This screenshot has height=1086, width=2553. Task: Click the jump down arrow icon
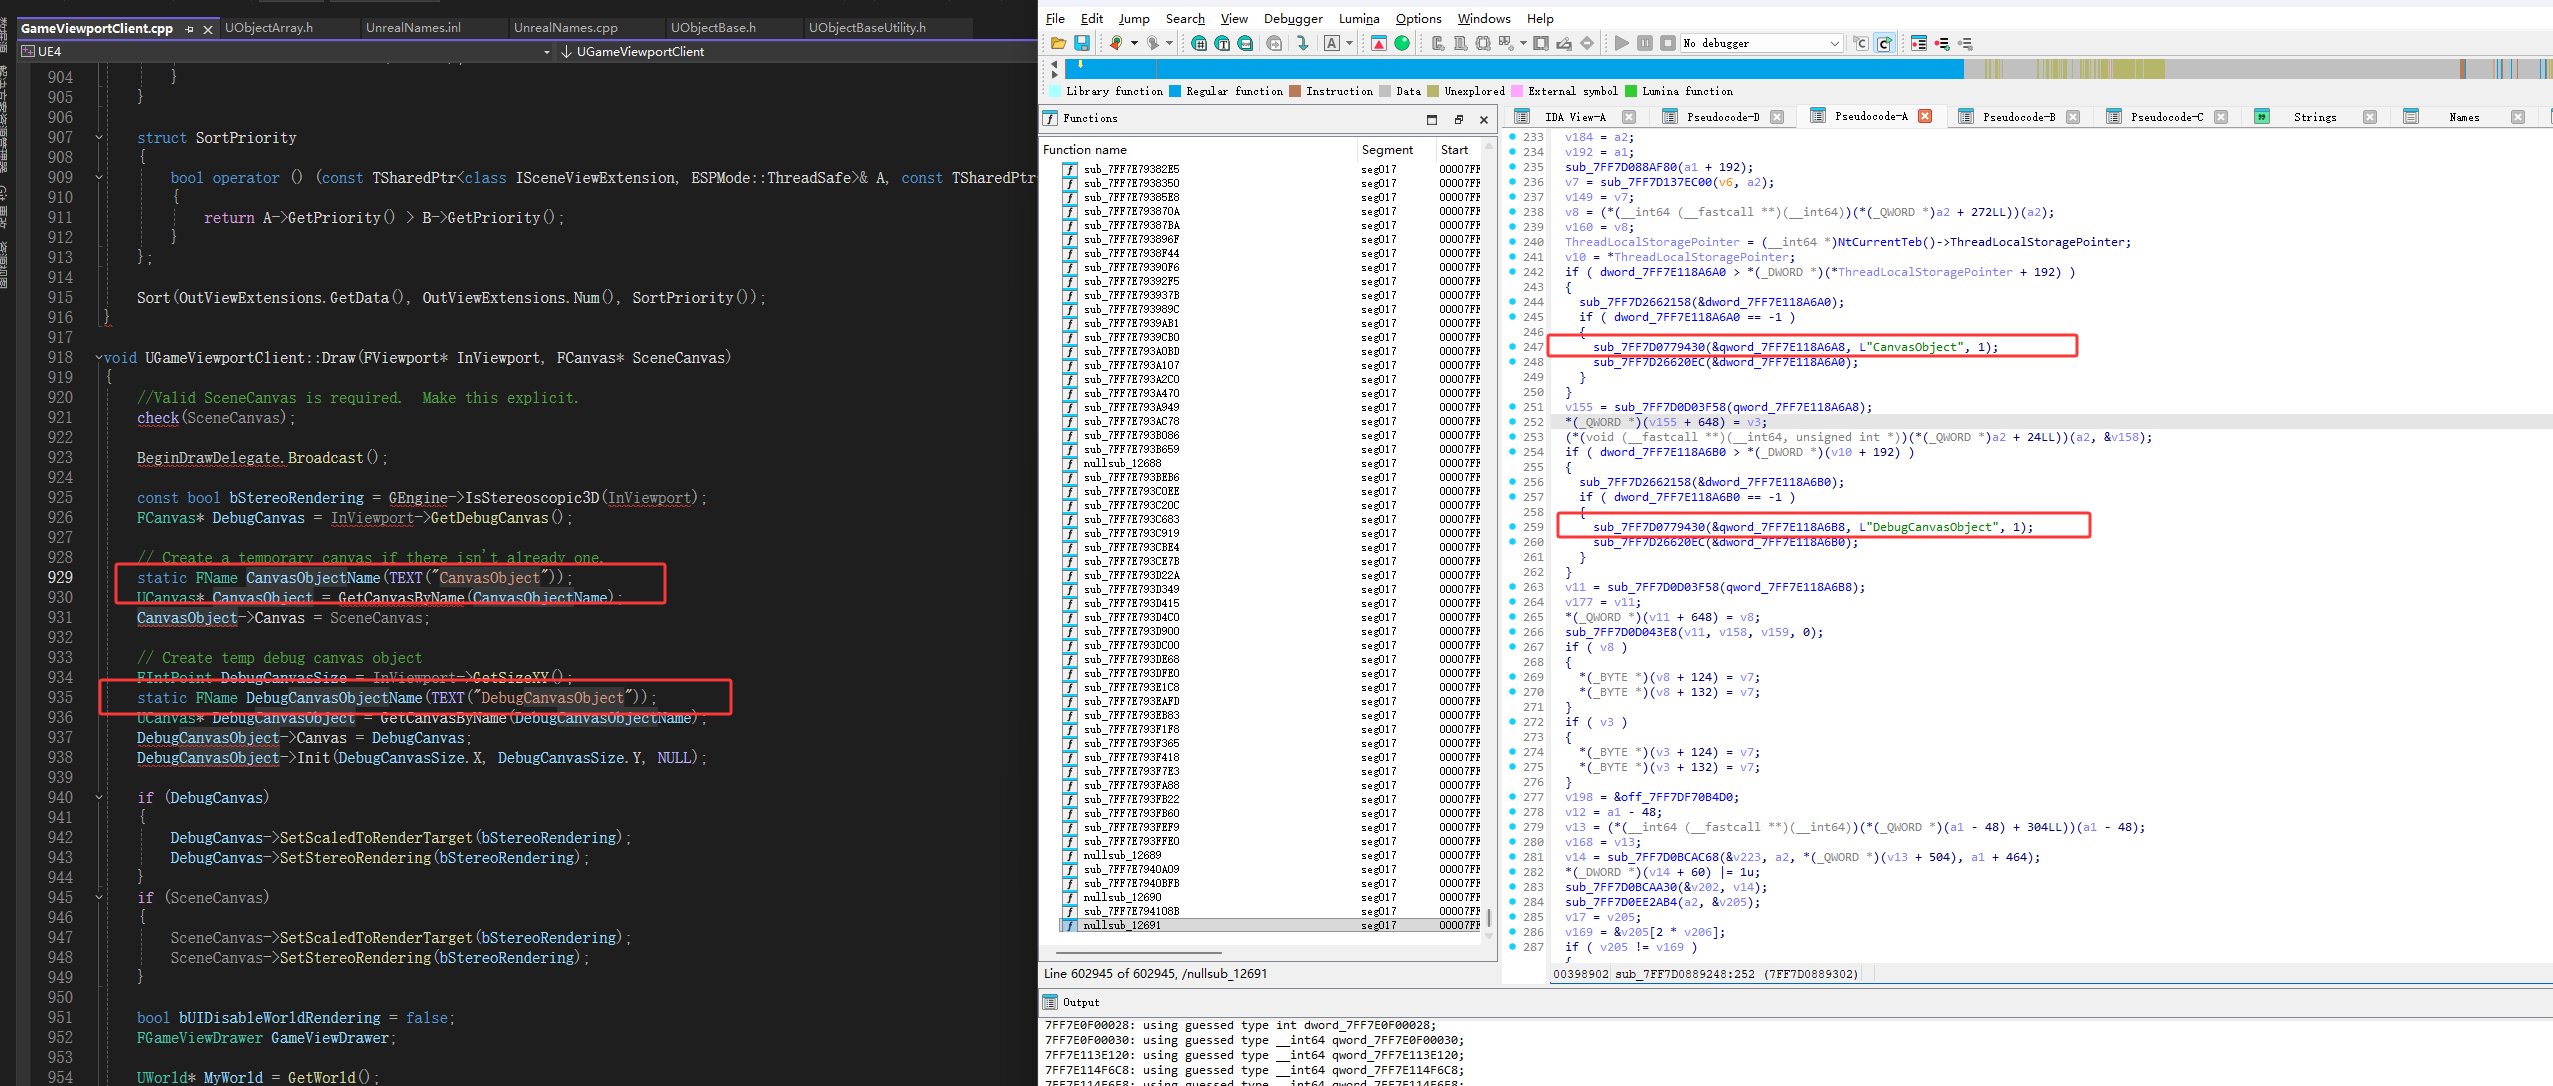(1302, 43)
